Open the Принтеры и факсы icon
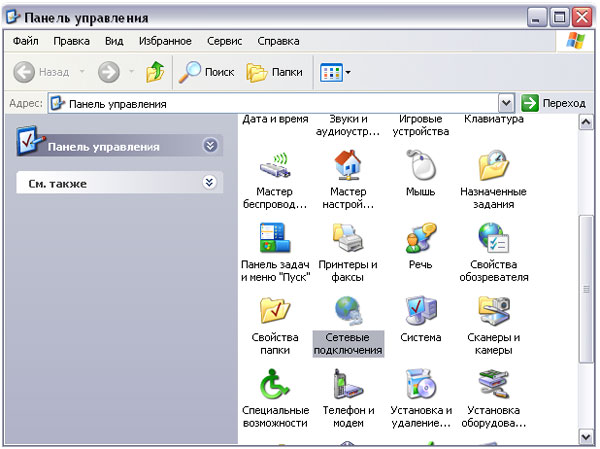Image resolution: width=600 pixels, height=449 pixels. coord(347,237)
